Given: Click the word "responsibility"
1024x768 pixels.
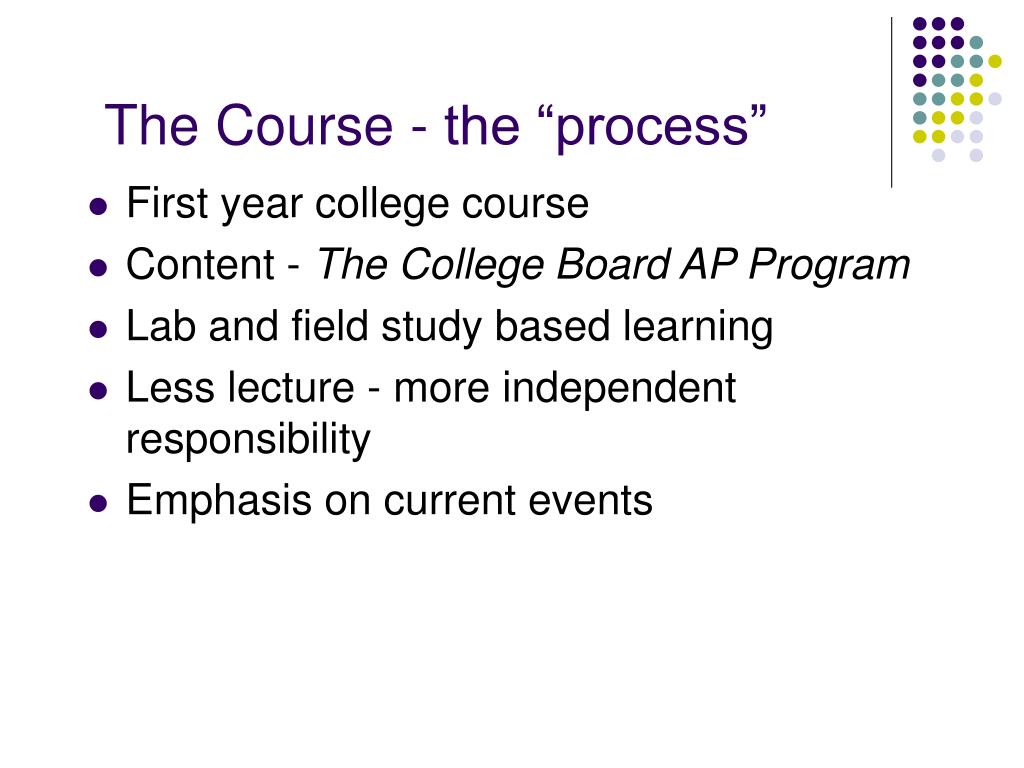Looking at the screenshot, I should pos(248,440).
